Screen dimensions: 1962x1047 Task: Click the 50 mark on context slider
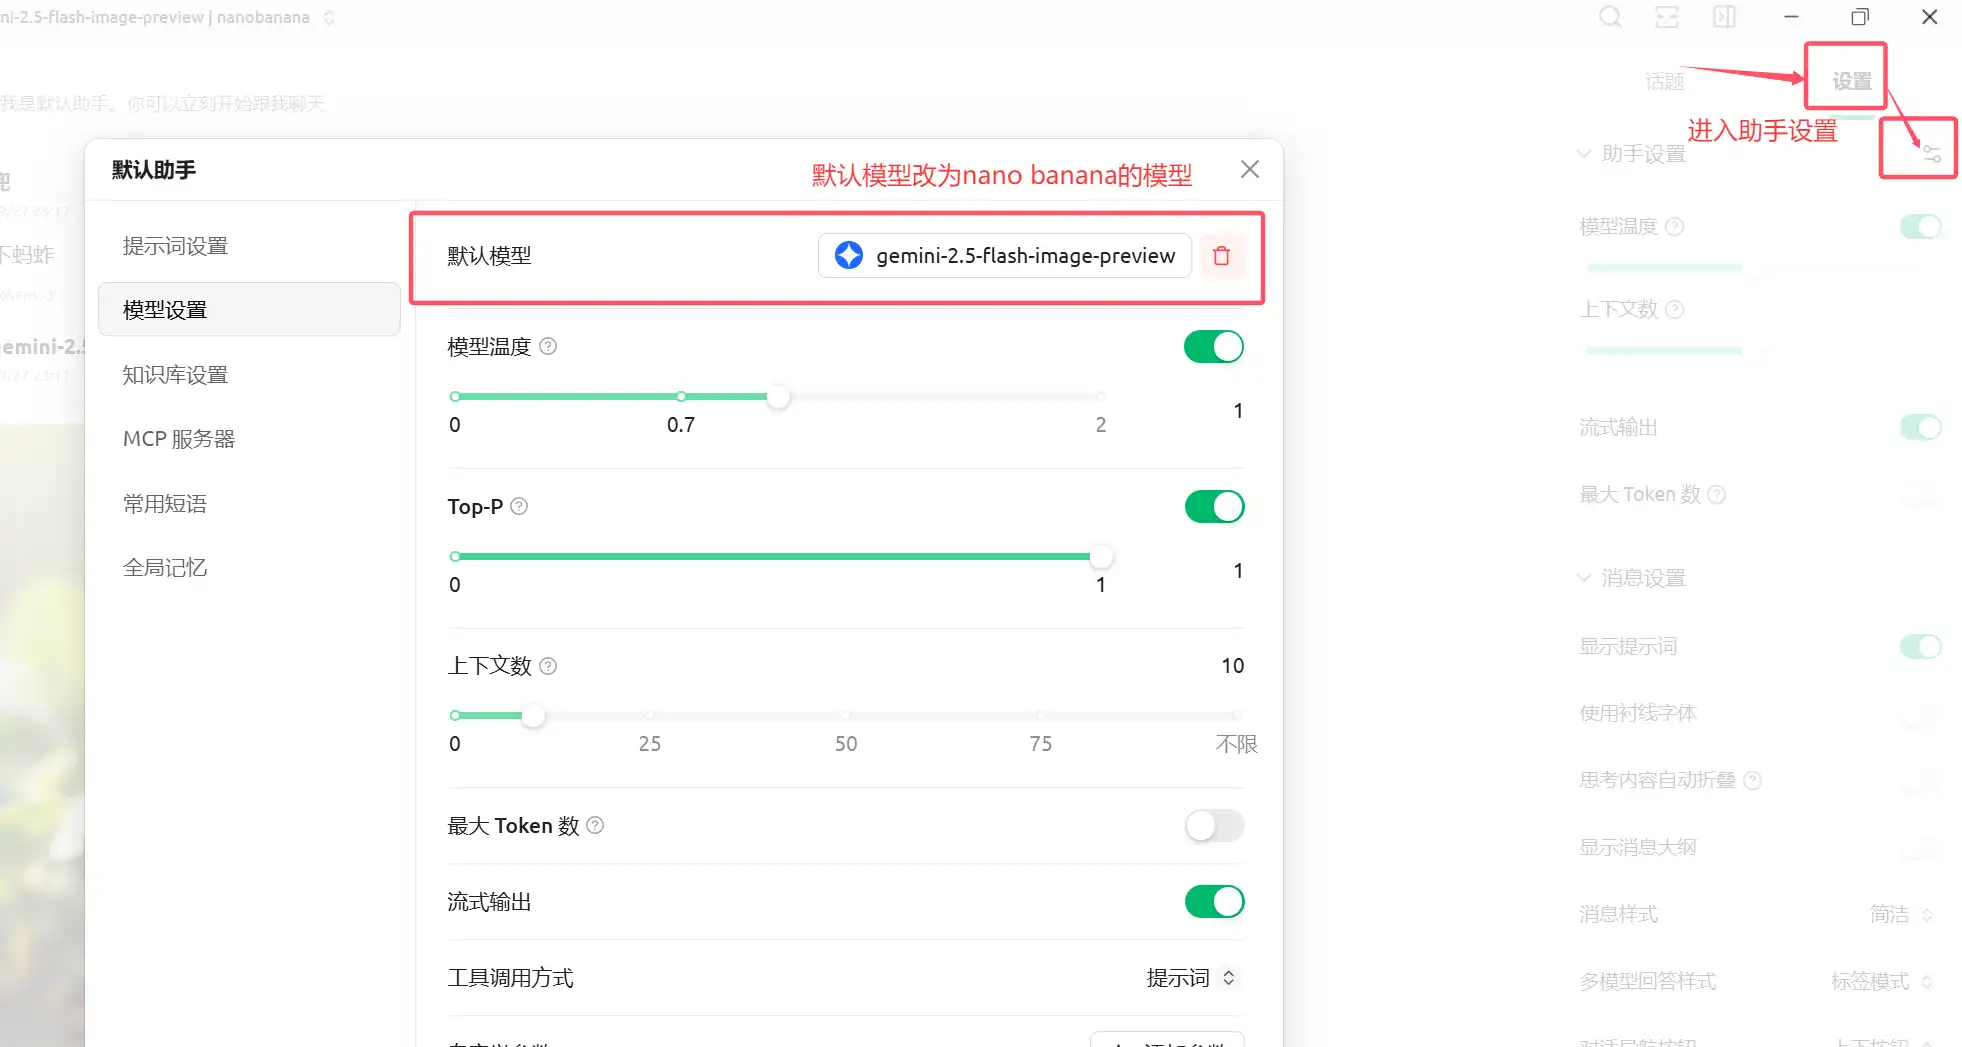pyautogui.click(x=846, y=744)
